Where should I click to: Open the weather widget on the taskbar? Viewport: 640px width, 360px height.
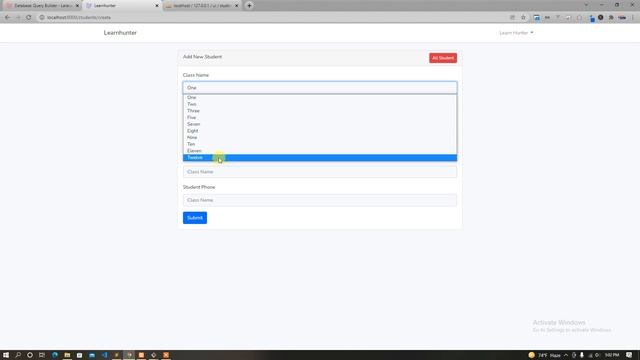click(x=544, y=355)
